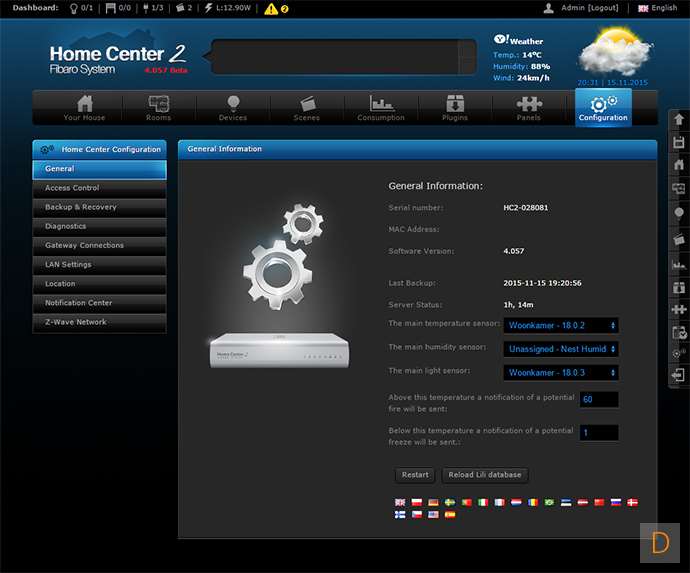Click the fire temperature threshold field
Viewport: 690px width, 573px height.
point(598,399)
